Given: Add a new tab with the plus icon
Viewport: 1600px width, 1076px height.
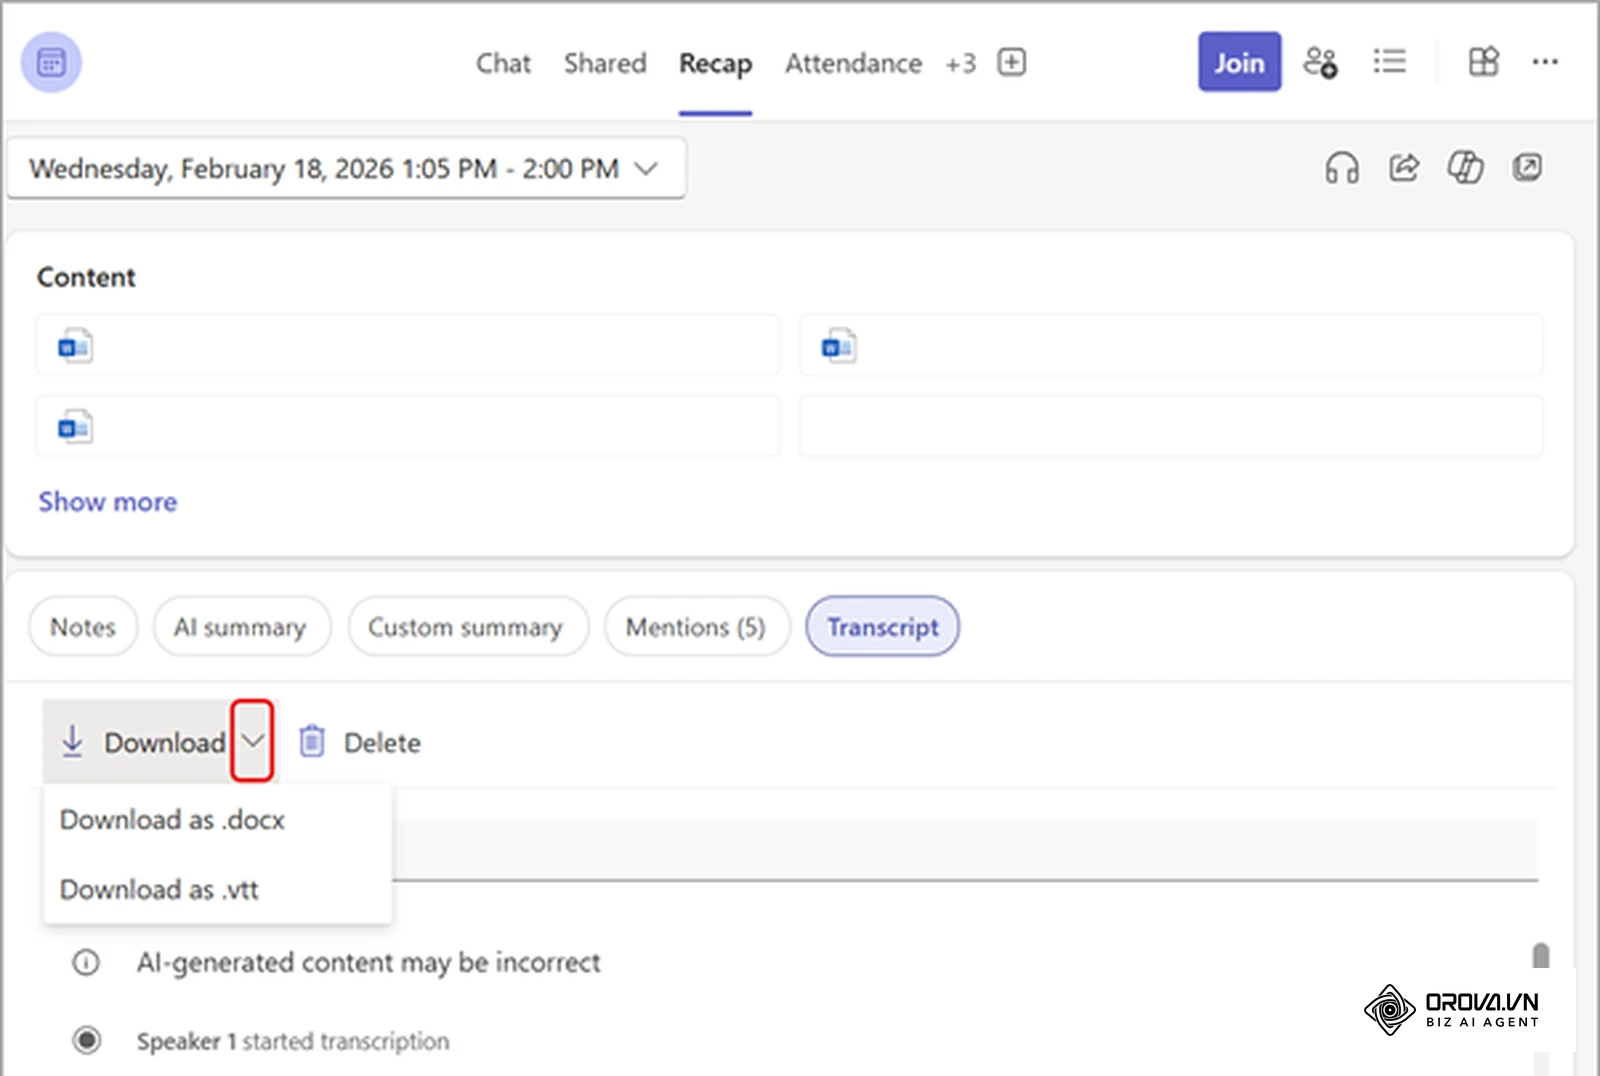Looking at the screenshot, I should [x=1012, y=62].
